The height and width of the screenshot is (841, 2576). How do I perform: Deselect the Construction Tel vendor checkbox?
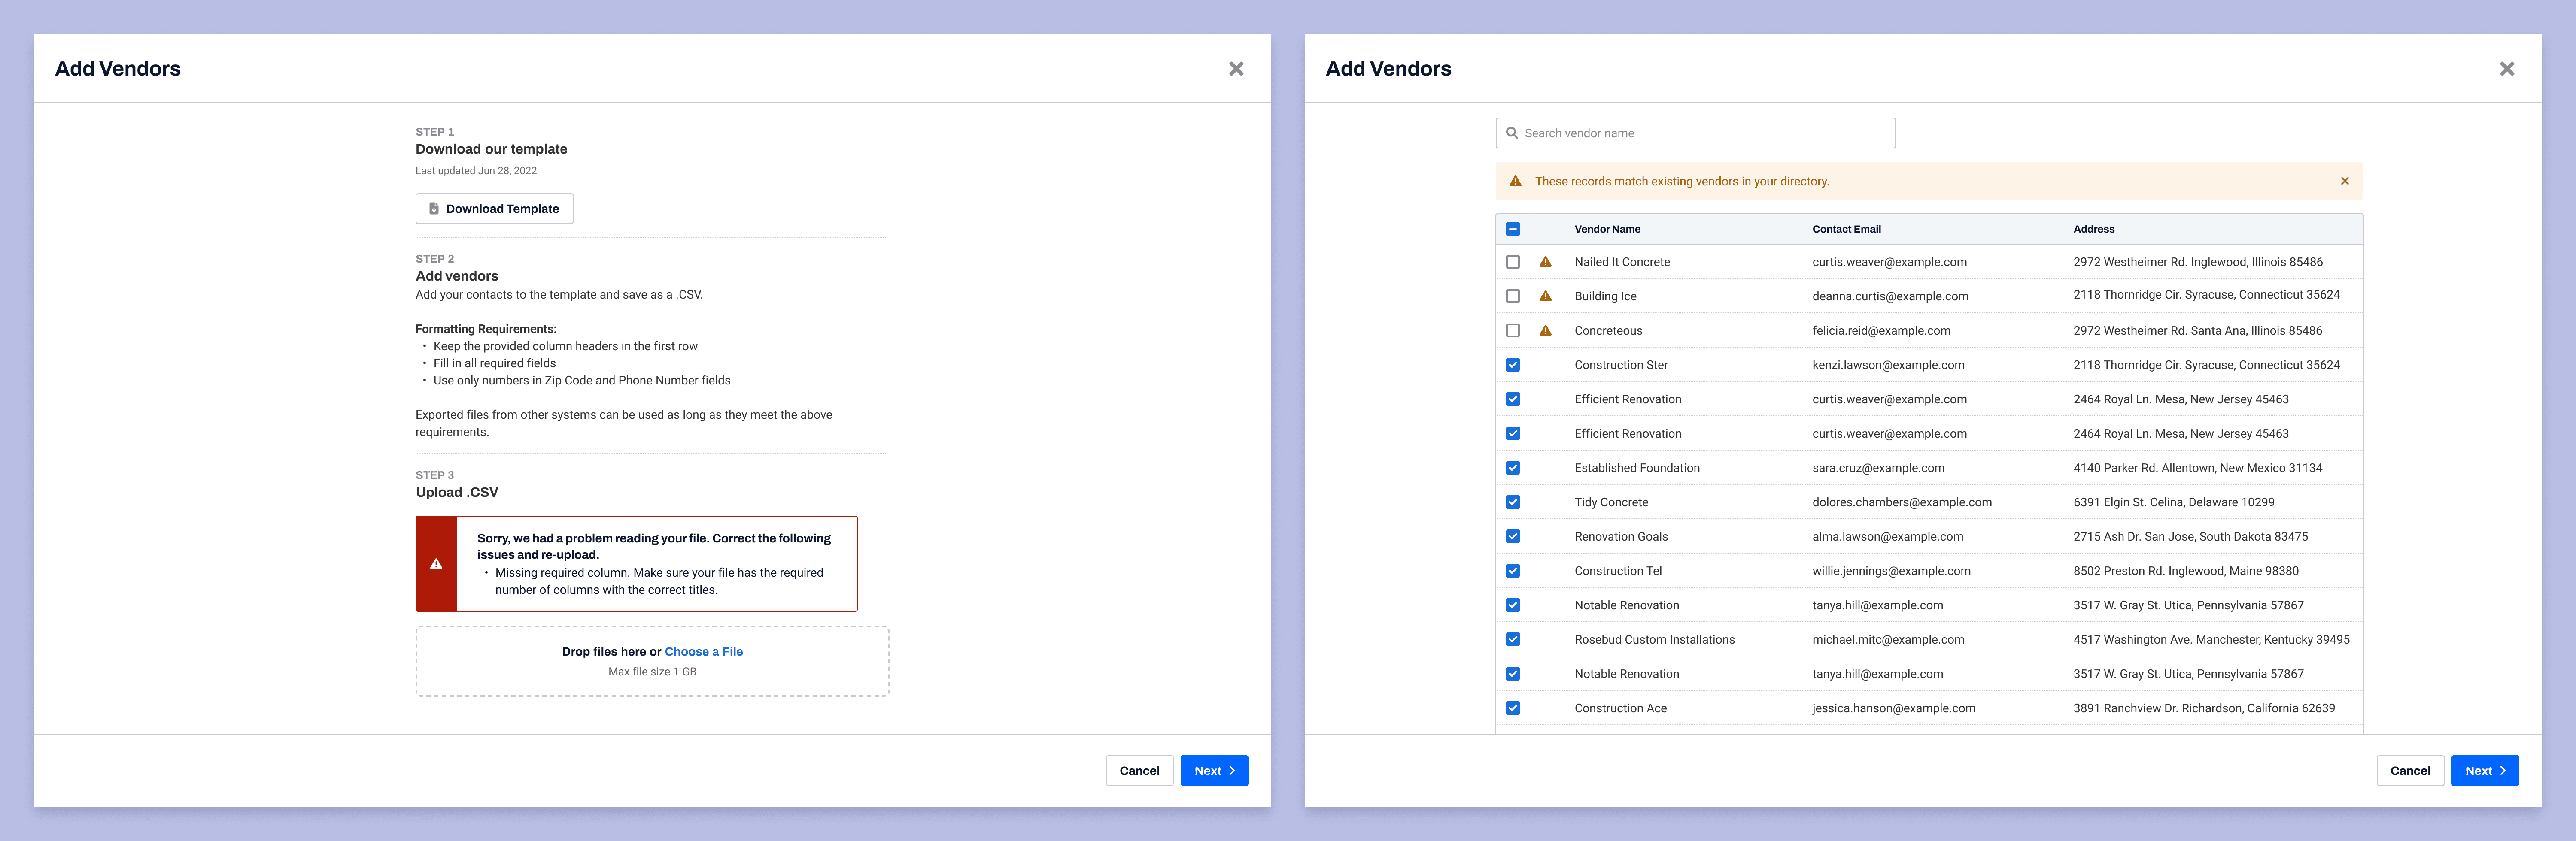[1513, 571]
